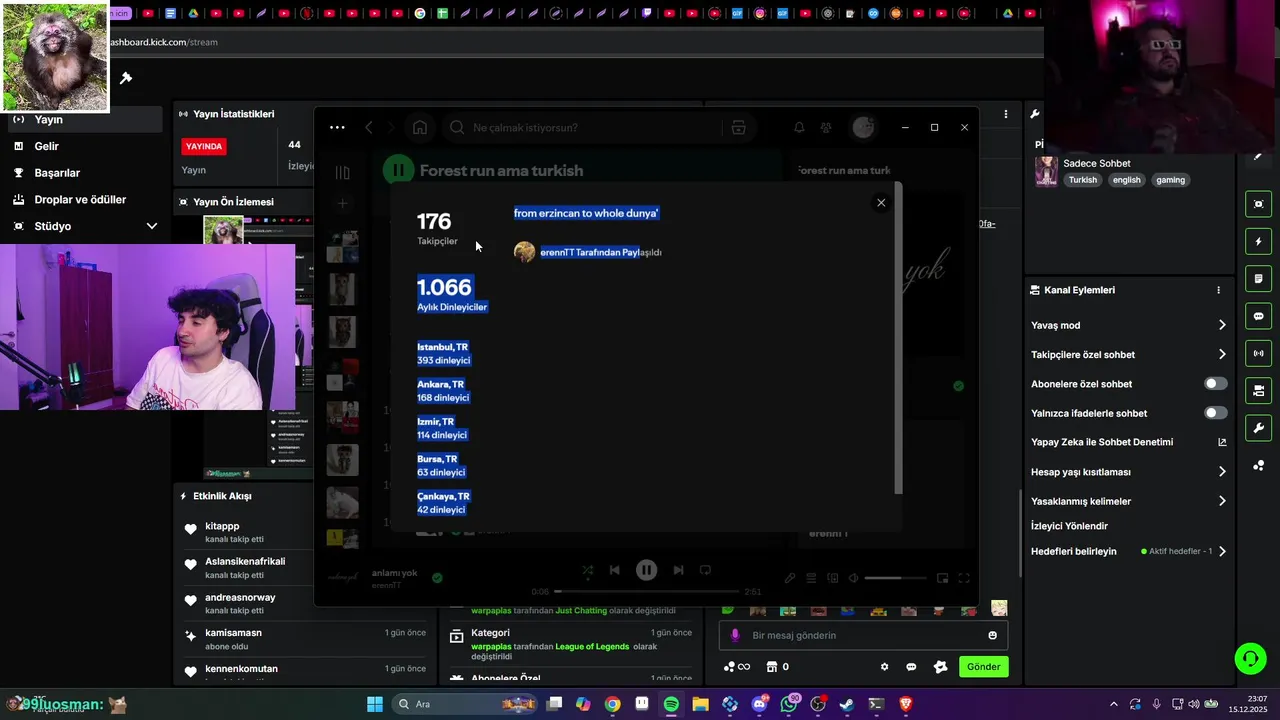Open Spotify profile avatar
This screenshot has height=720, width=1280.
point(863,127)
